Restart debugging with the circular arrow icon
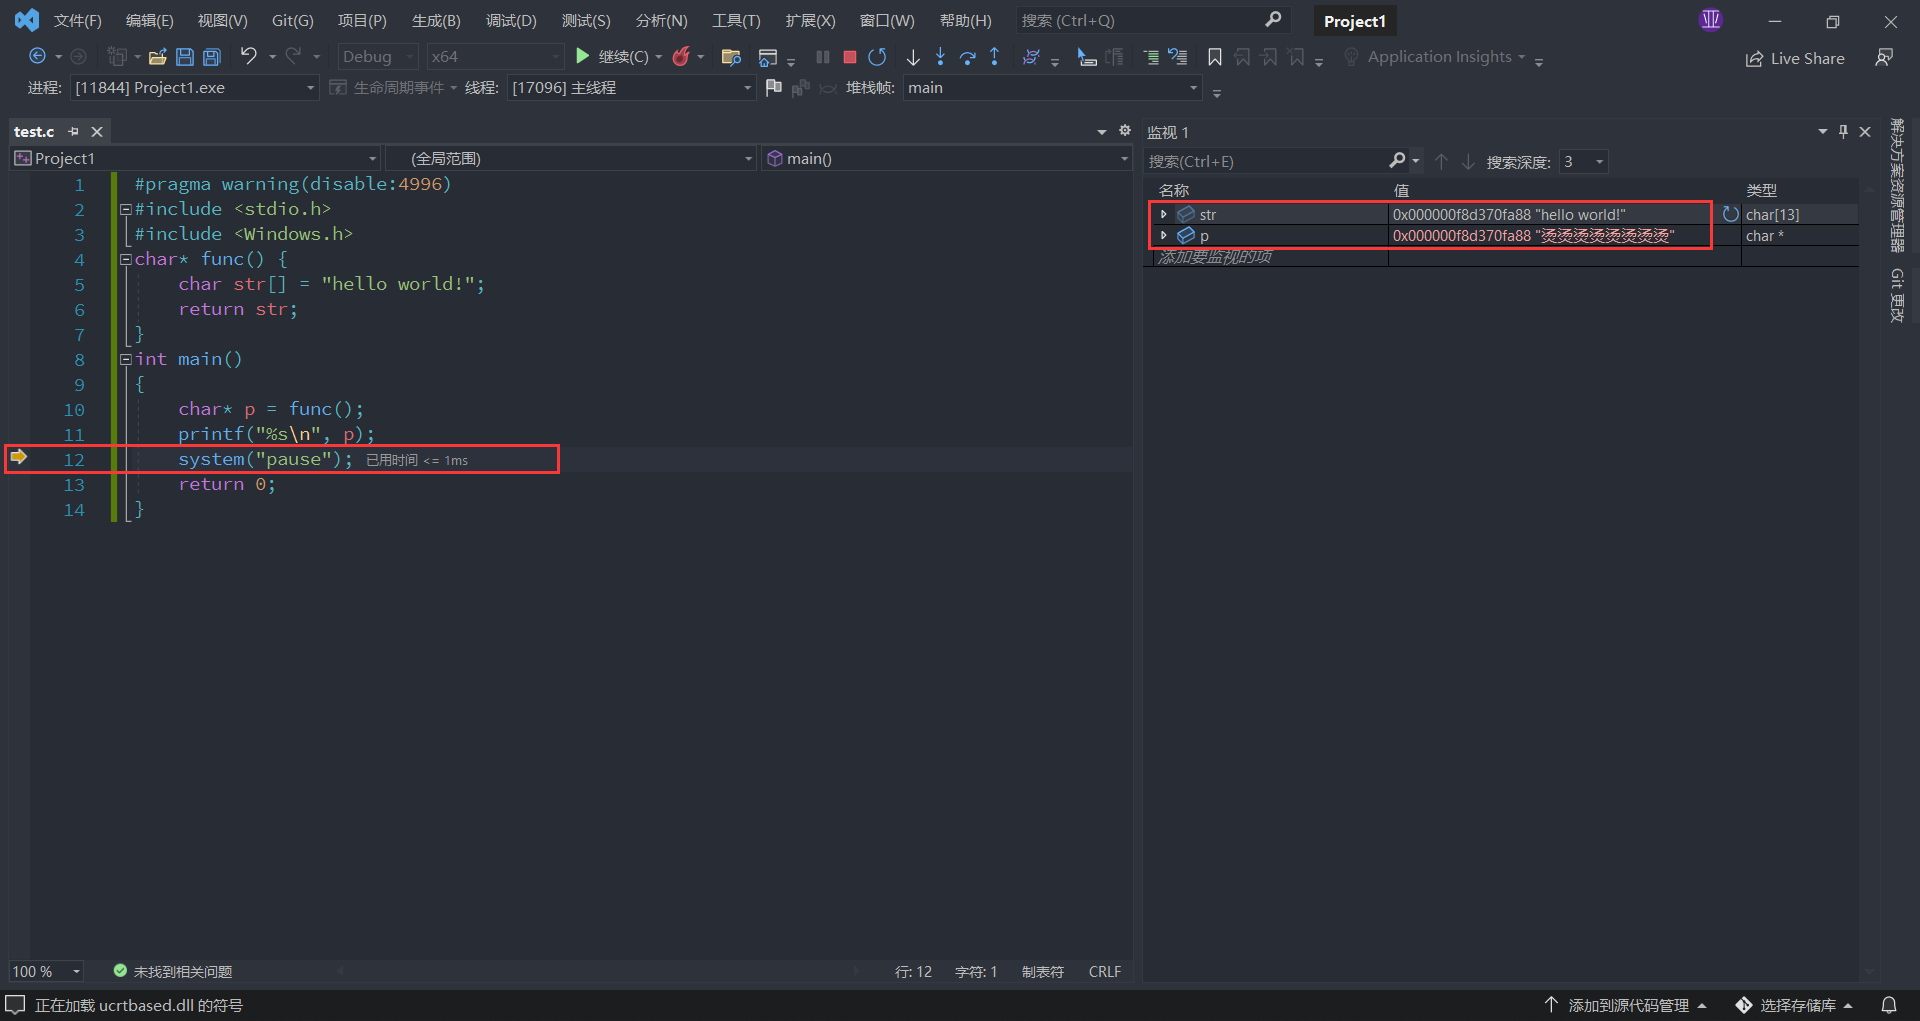 click(877, 57)
